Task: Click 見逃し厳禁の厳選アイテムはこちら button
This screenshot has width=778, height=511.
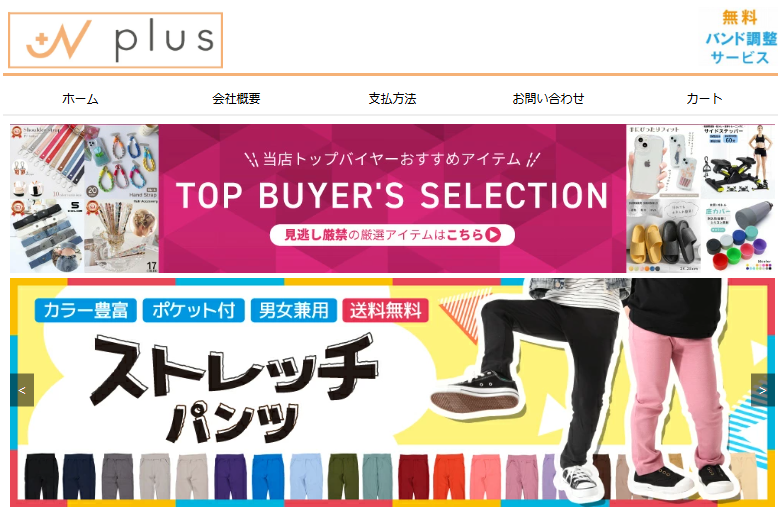Action: click(392, 235)
